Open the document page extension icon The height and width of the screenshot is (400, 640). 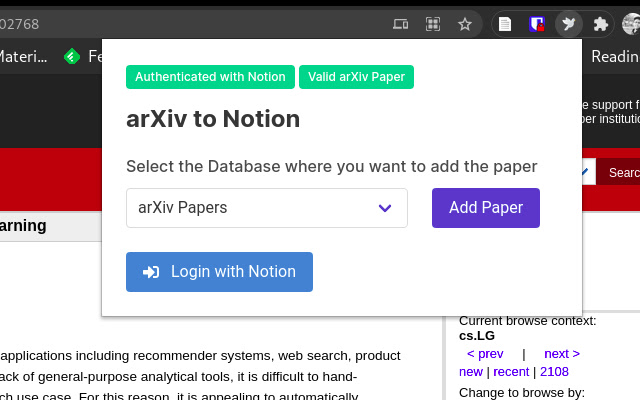(x=505, y=24)
